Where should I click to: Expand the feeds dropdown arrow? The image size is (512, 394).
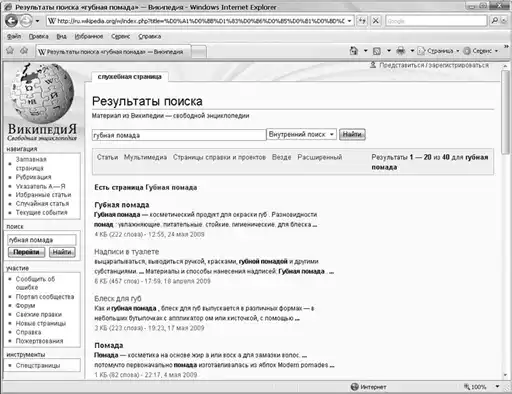[x=389, y=51]
